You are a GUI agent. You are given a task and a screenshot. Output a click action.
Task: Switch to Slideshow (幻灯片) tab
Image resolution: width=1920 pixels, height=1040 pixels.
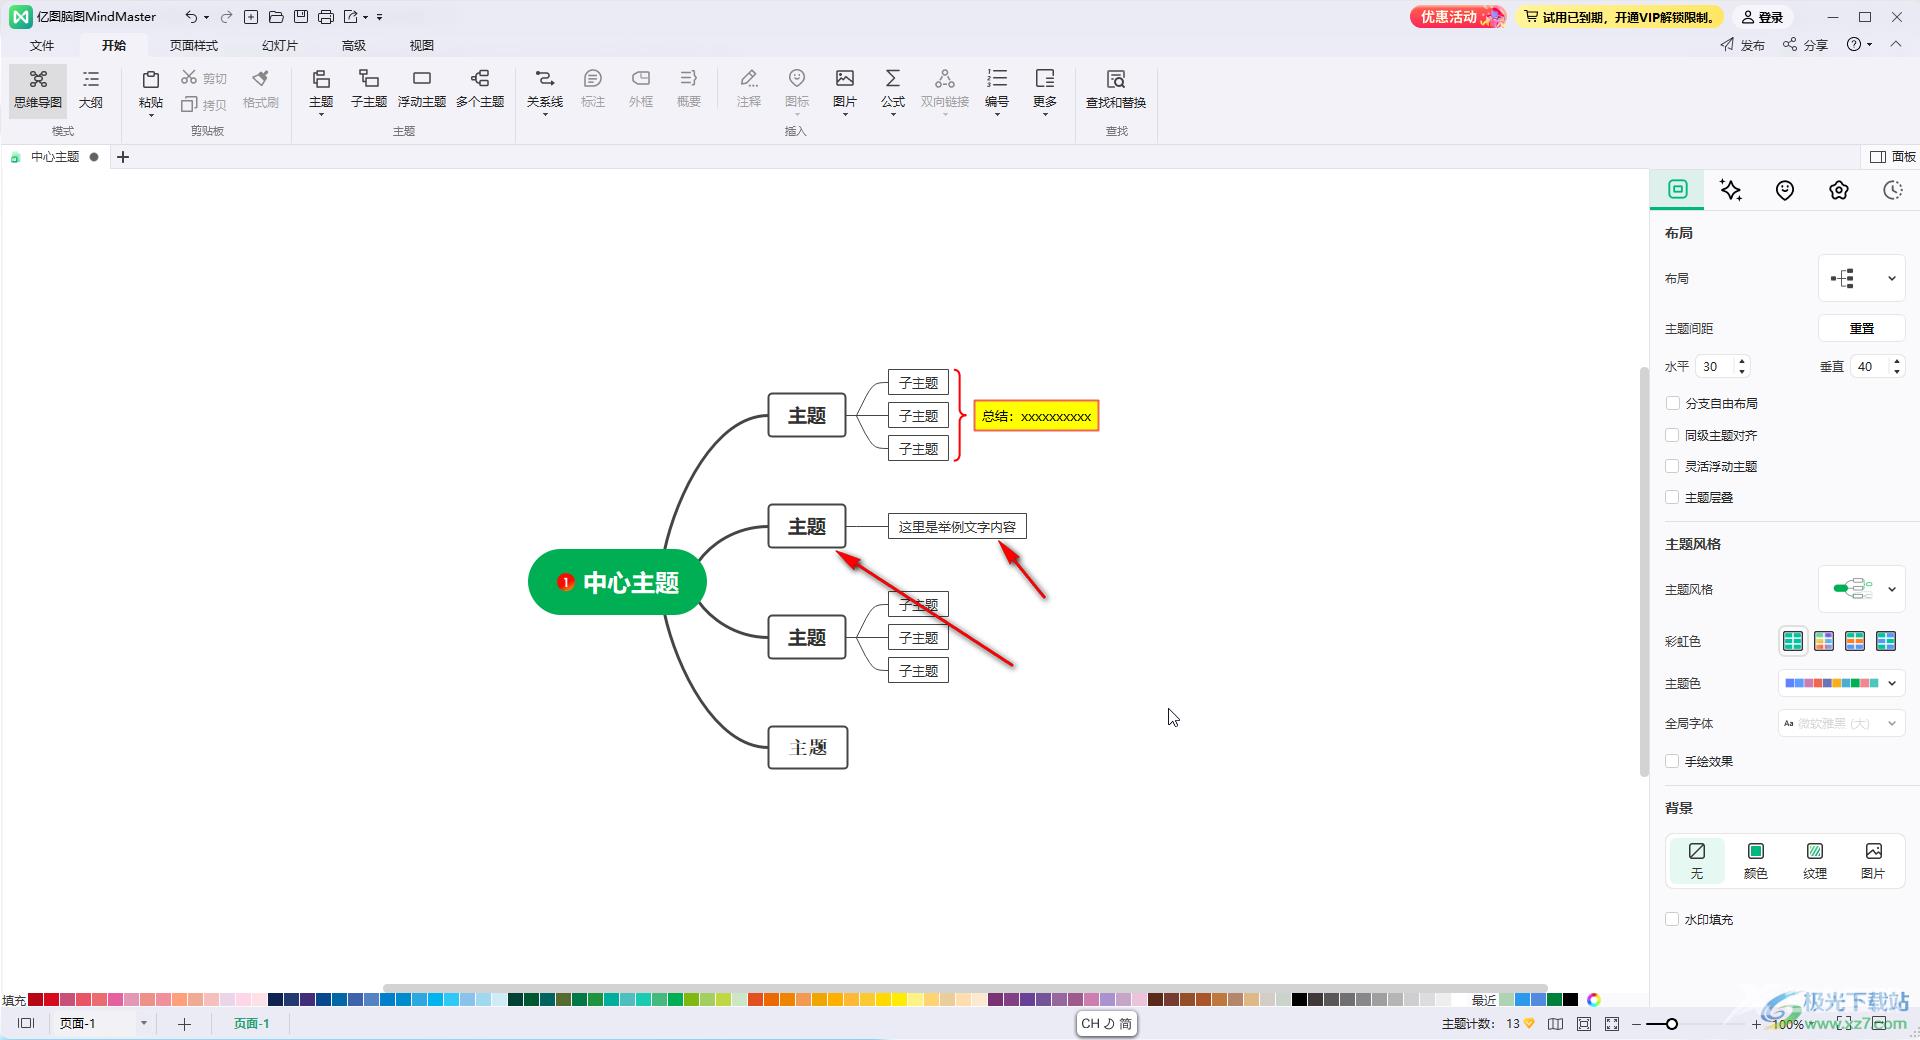tap(280, 45)
